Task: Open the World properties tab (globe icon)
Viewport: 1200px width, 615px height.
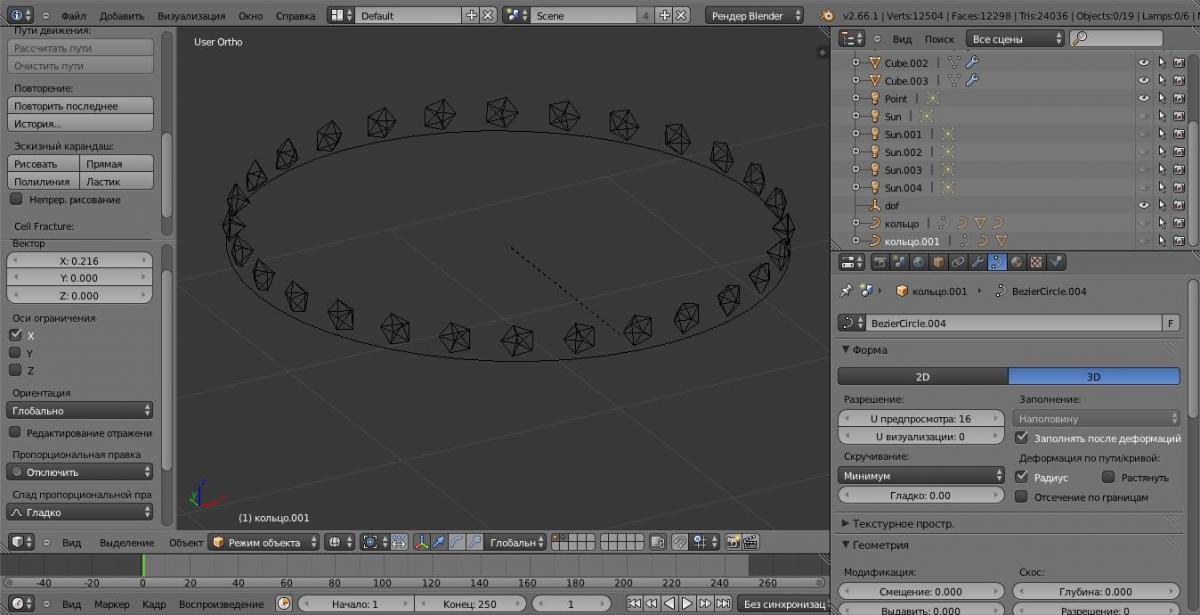Action: click(x=919, y=262)
